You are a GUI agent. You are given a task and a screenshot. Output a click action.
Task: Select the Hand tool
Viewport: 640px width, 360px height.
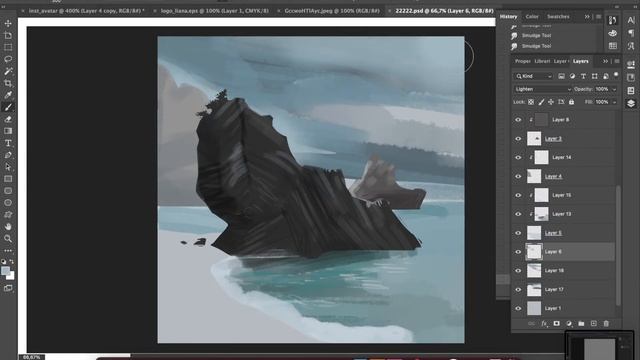pos(8,227)
